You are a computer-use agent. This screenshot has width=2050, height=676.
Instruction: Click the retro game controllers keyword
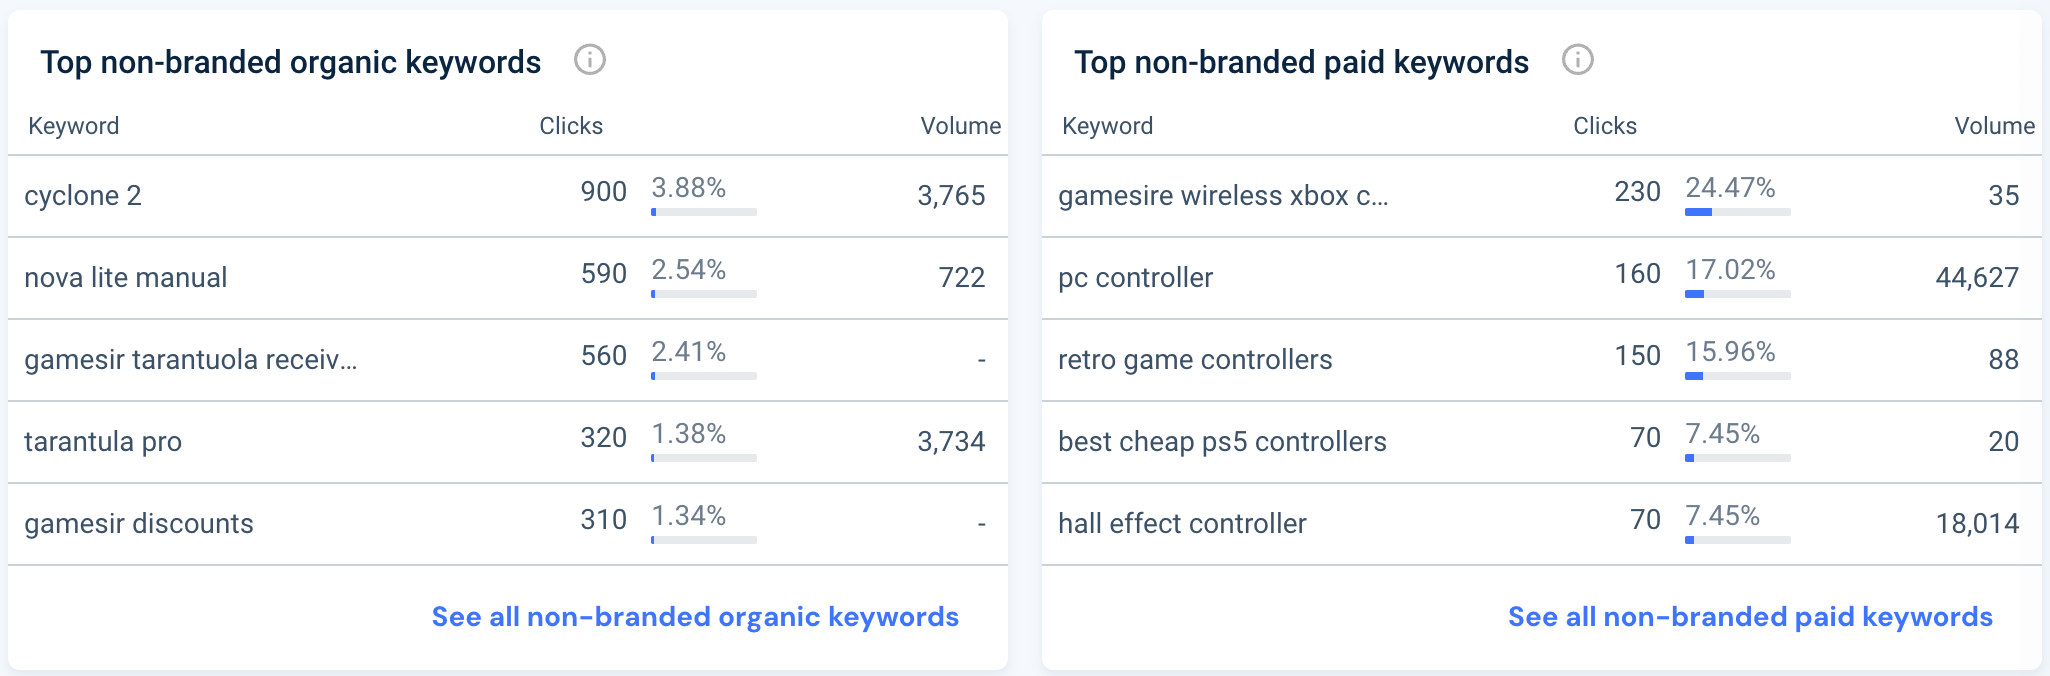(x=1195, y=359)
